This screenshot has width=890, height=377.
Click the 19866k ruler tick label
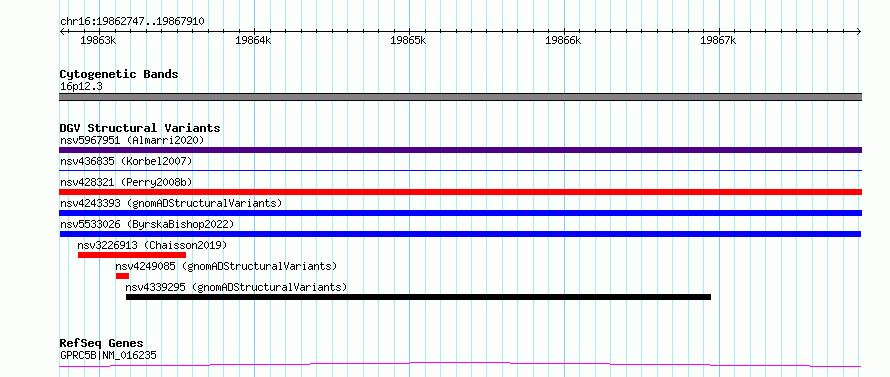click(x=563, y=40)
